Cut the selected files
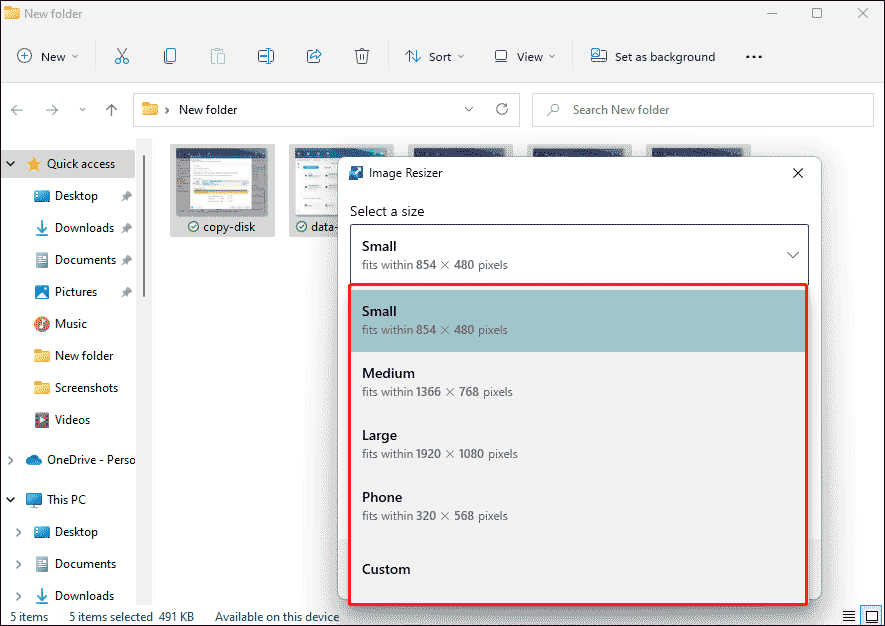 pos(122,56)
